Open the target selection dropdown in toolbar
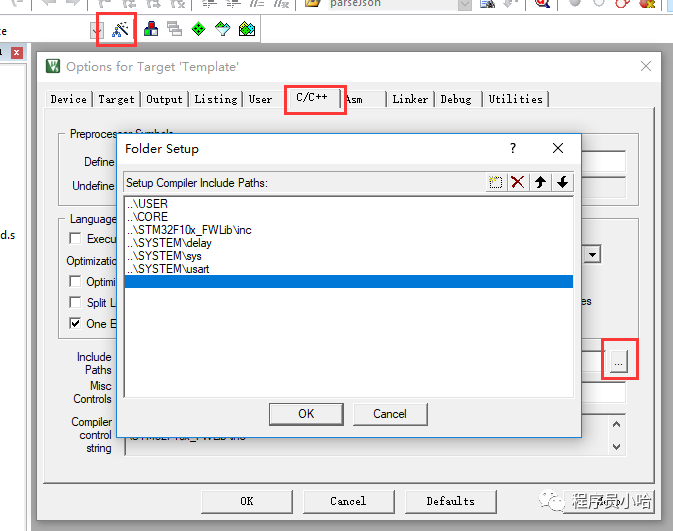 [x=97, y=30]
